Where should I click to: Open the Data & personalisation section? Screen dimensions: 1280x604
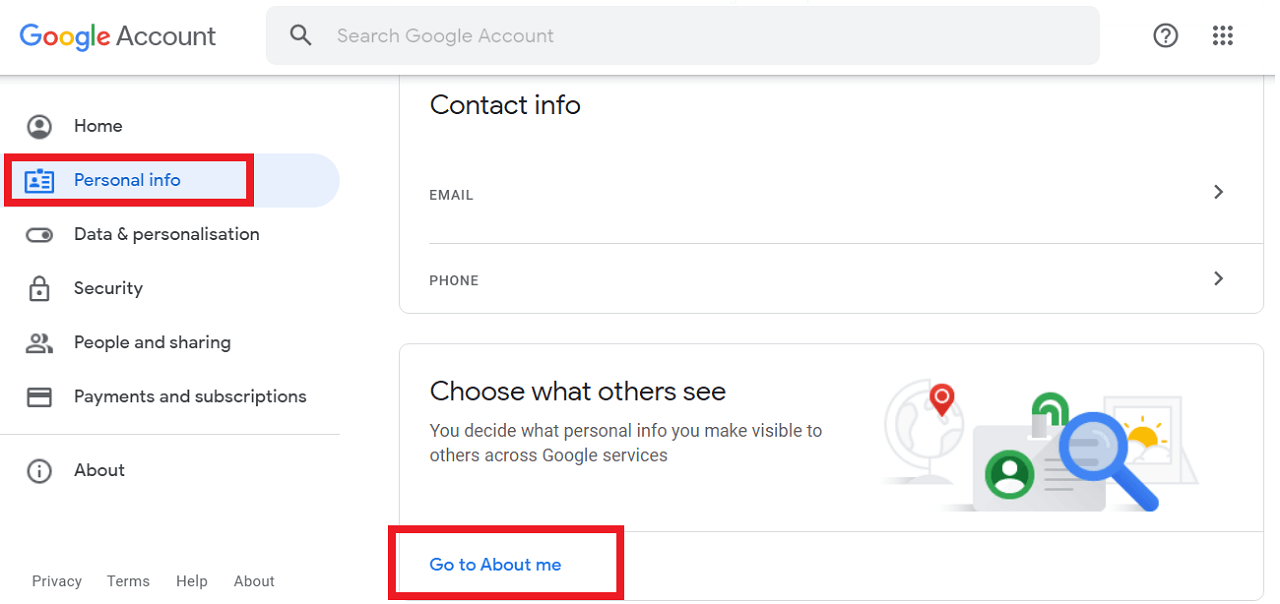pyautogui.click(x=166, y=234)
